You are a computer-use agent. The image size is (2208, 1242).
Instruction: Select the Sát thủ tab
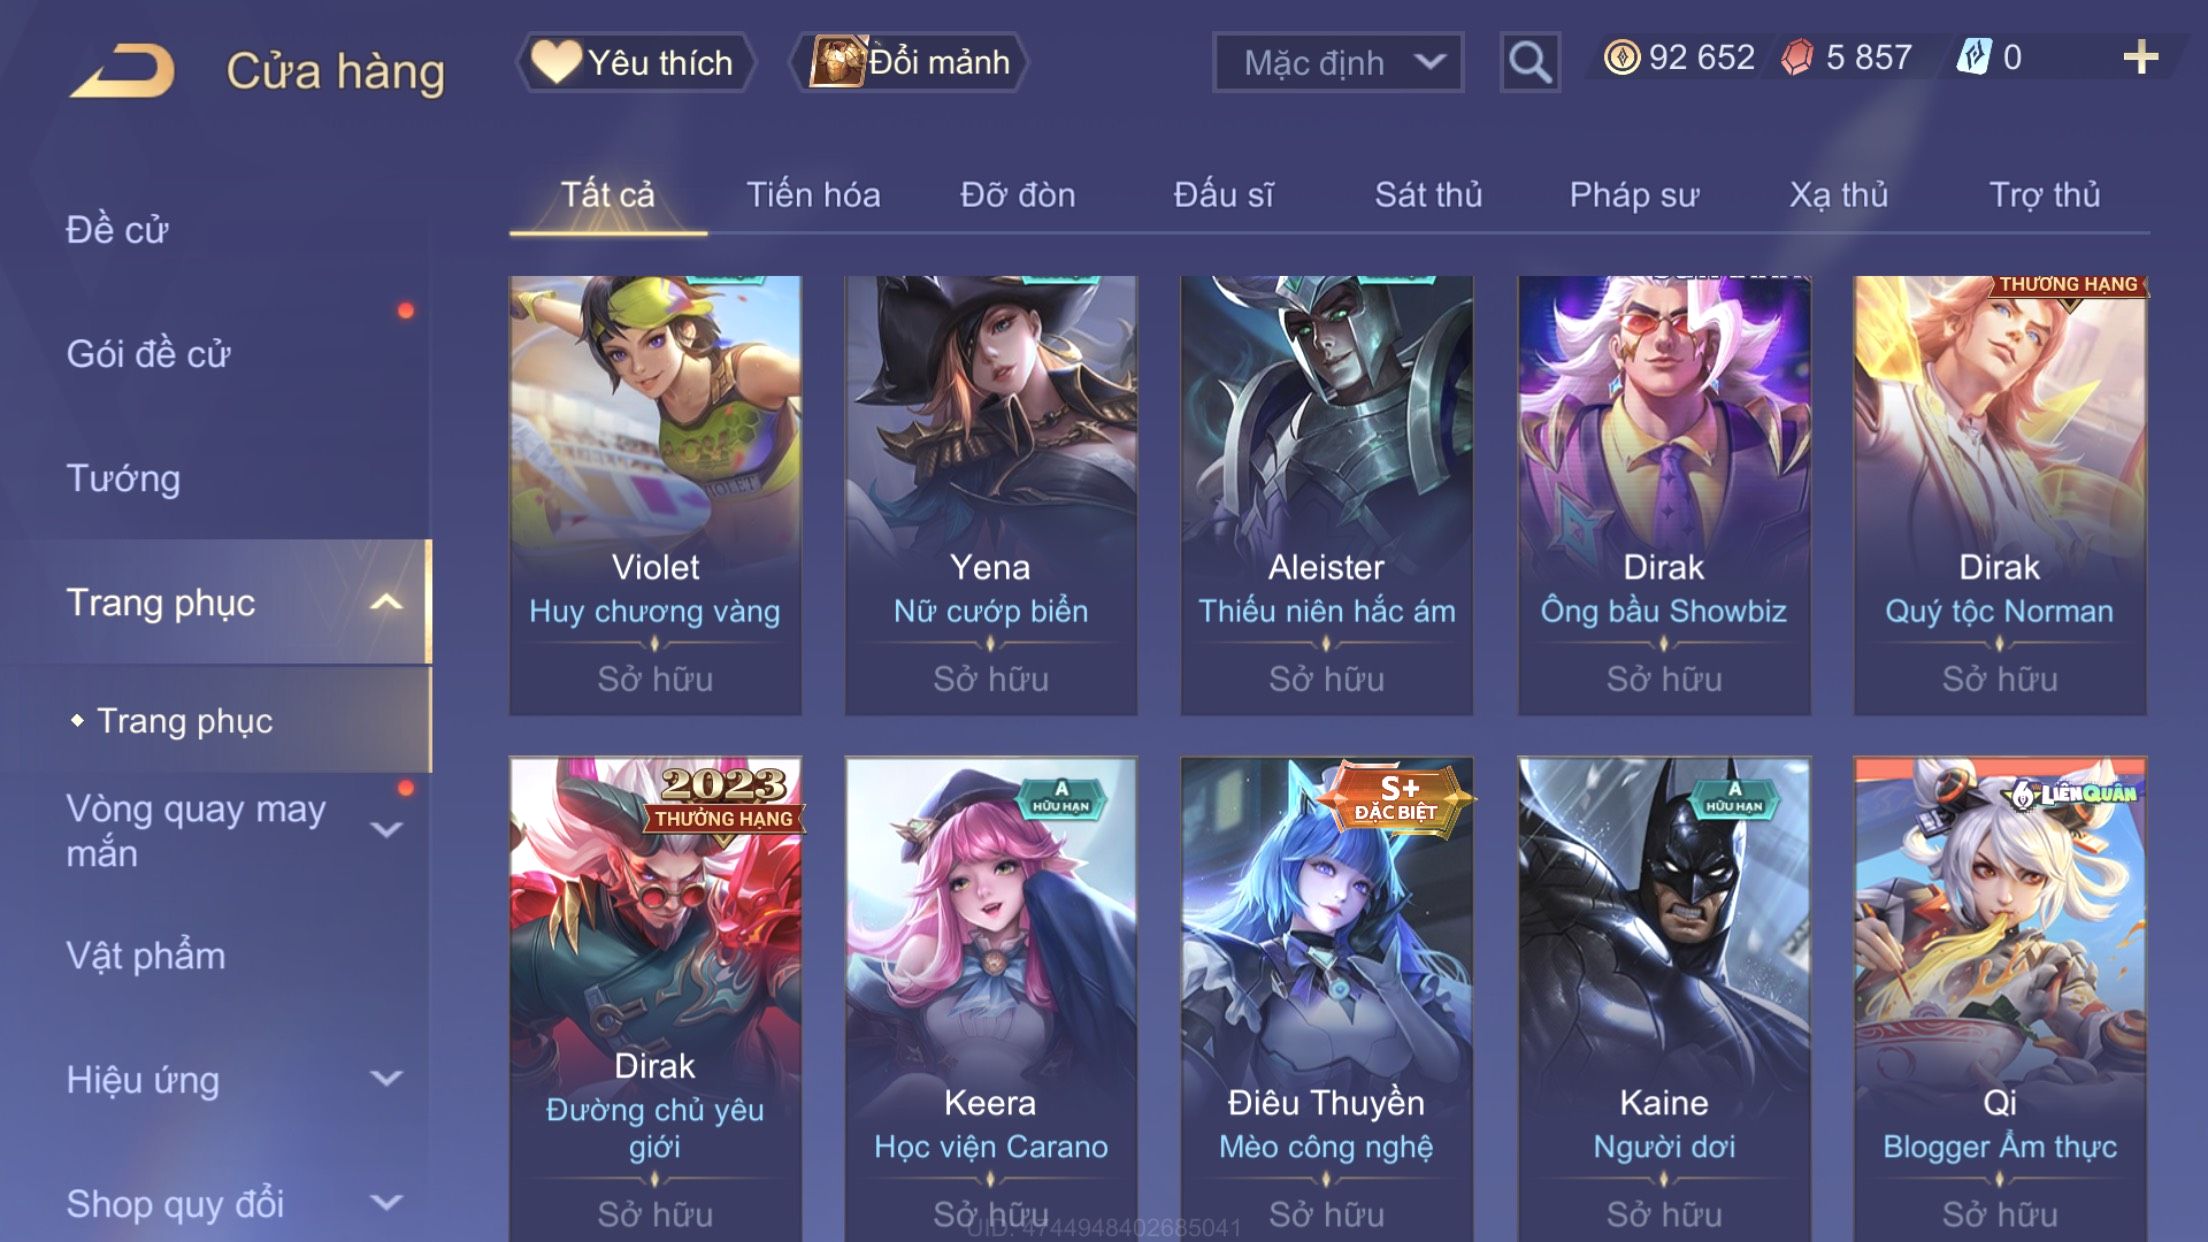click(1428, 195)
